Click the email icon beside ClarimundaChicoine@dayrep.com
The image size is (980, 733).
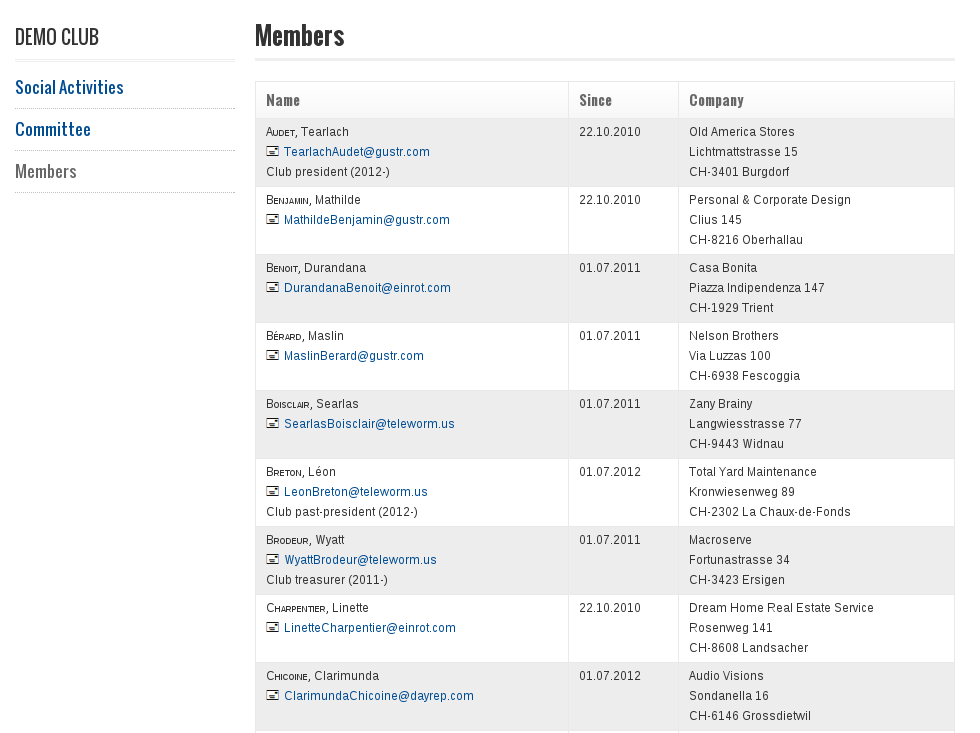tap(272, 696)
